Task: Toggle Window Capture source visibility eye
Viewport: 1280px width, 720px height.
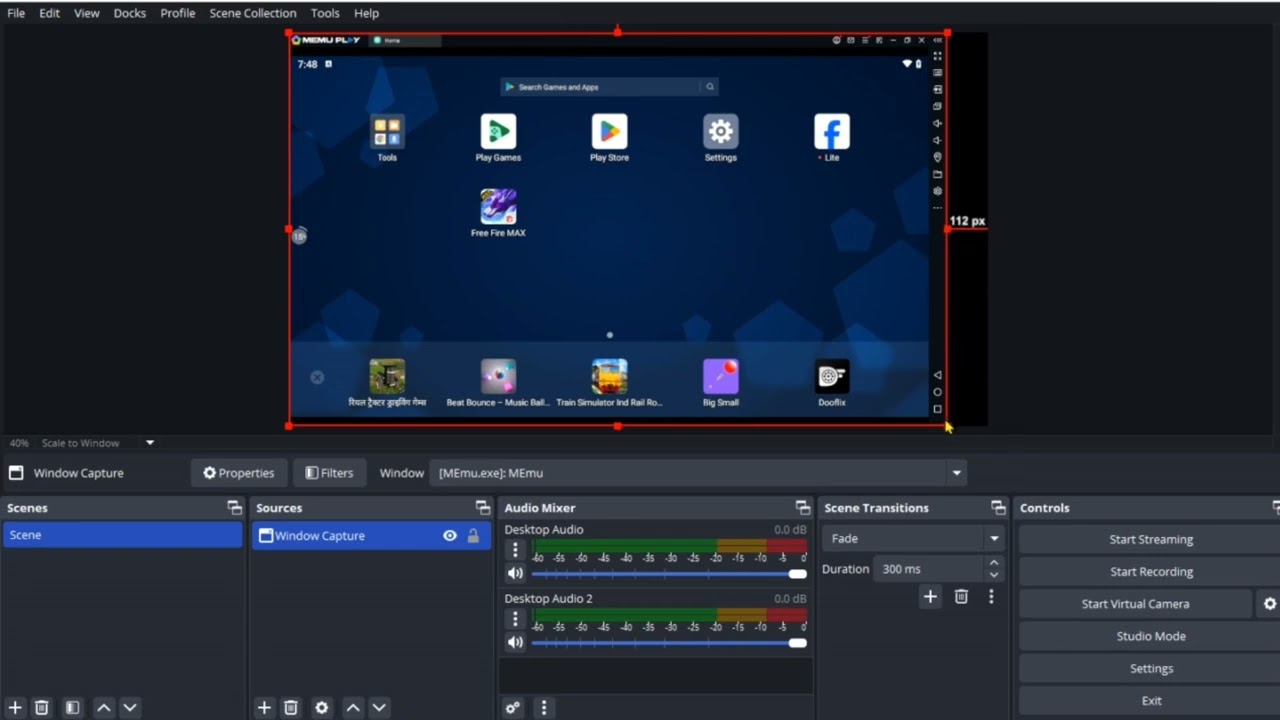Action: pos(450,536)
